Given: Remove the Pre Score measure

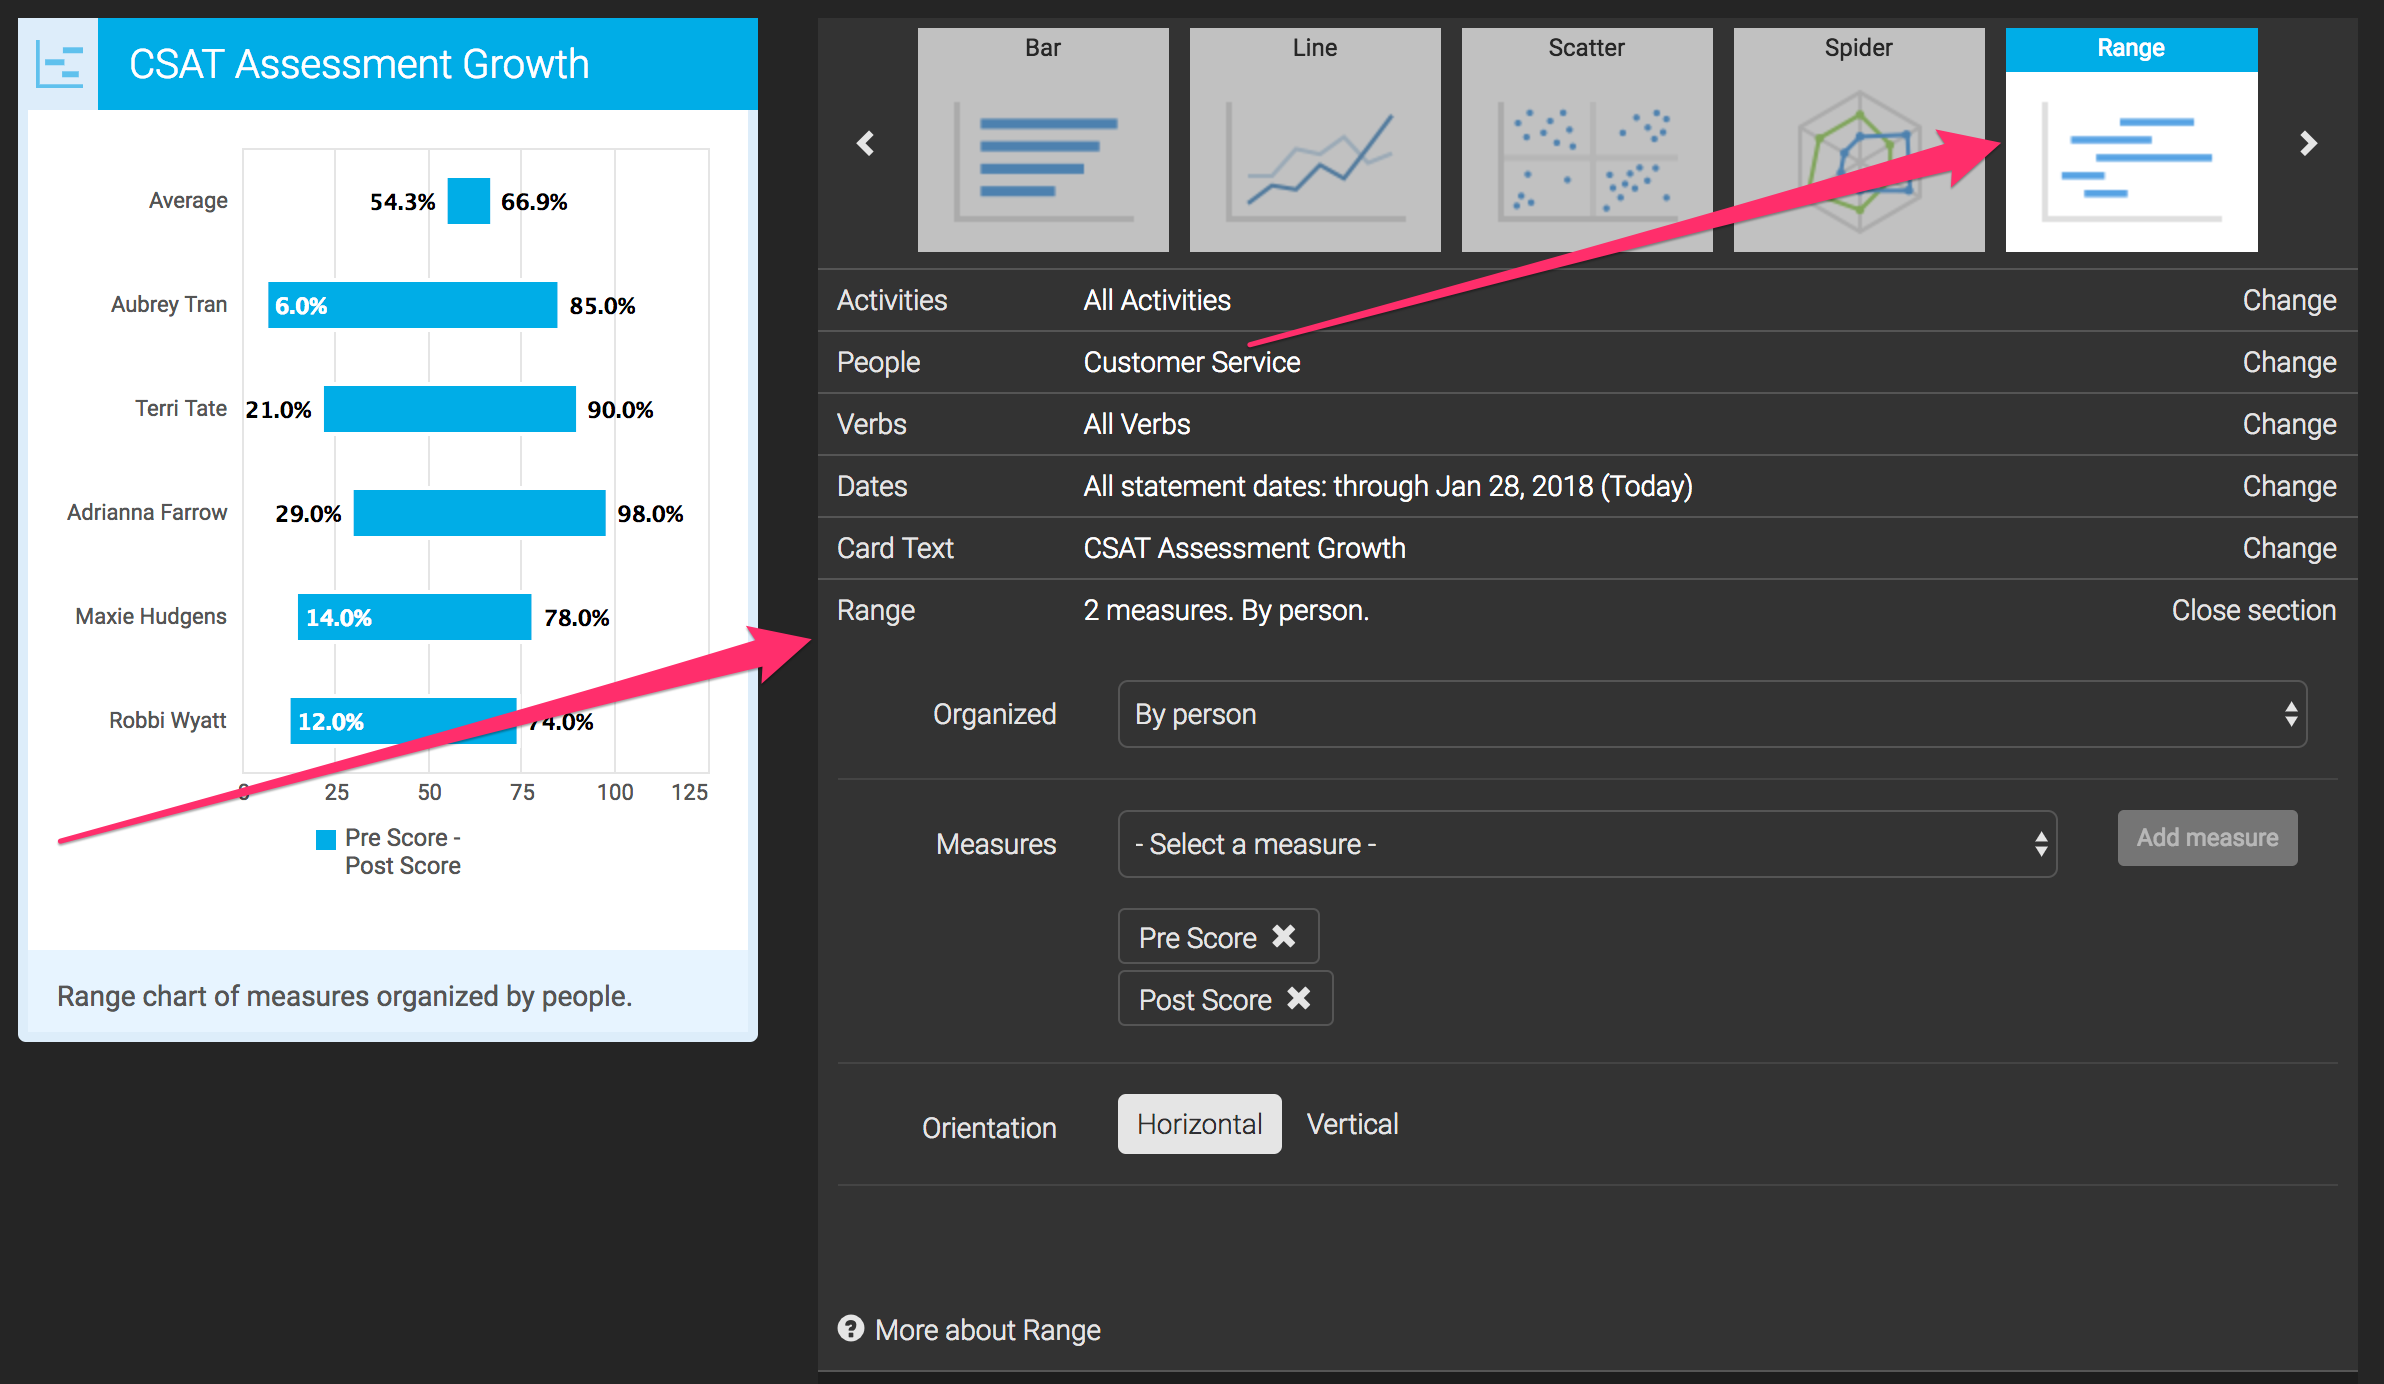Looking at the screenshot, I should click(1284, 936).
